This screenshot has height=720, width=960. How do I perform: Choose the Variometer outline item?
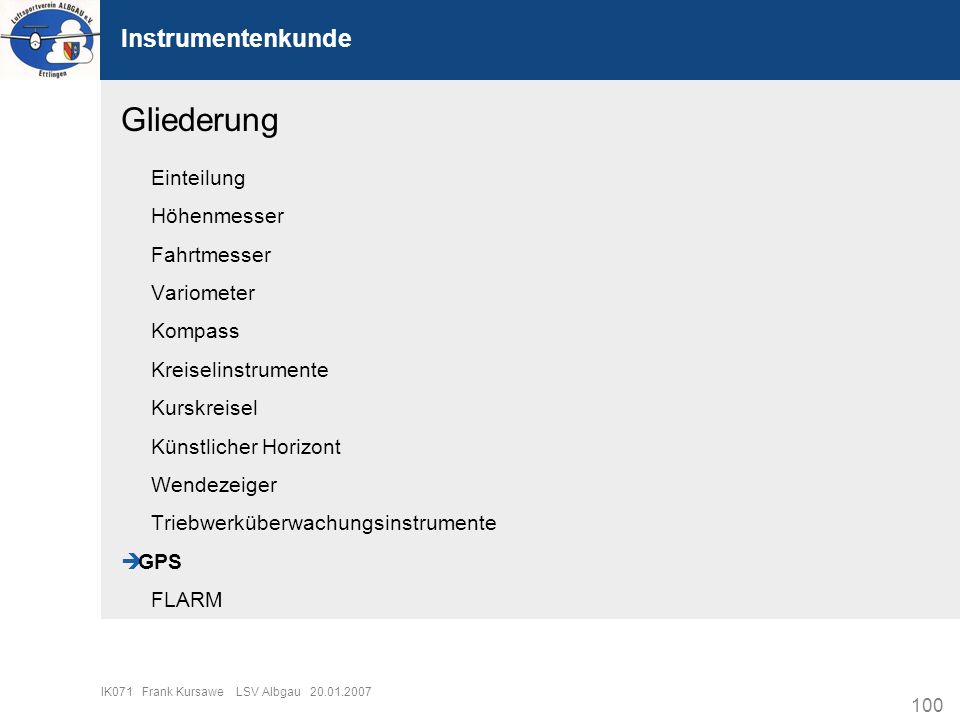click(203, 293)
